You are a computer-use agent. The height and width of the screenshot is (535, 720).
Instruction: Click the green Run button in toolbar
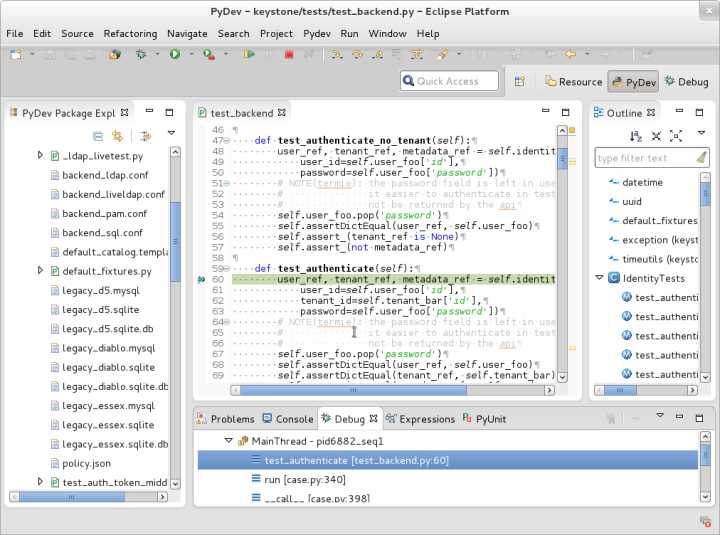(x=175, y=54)
